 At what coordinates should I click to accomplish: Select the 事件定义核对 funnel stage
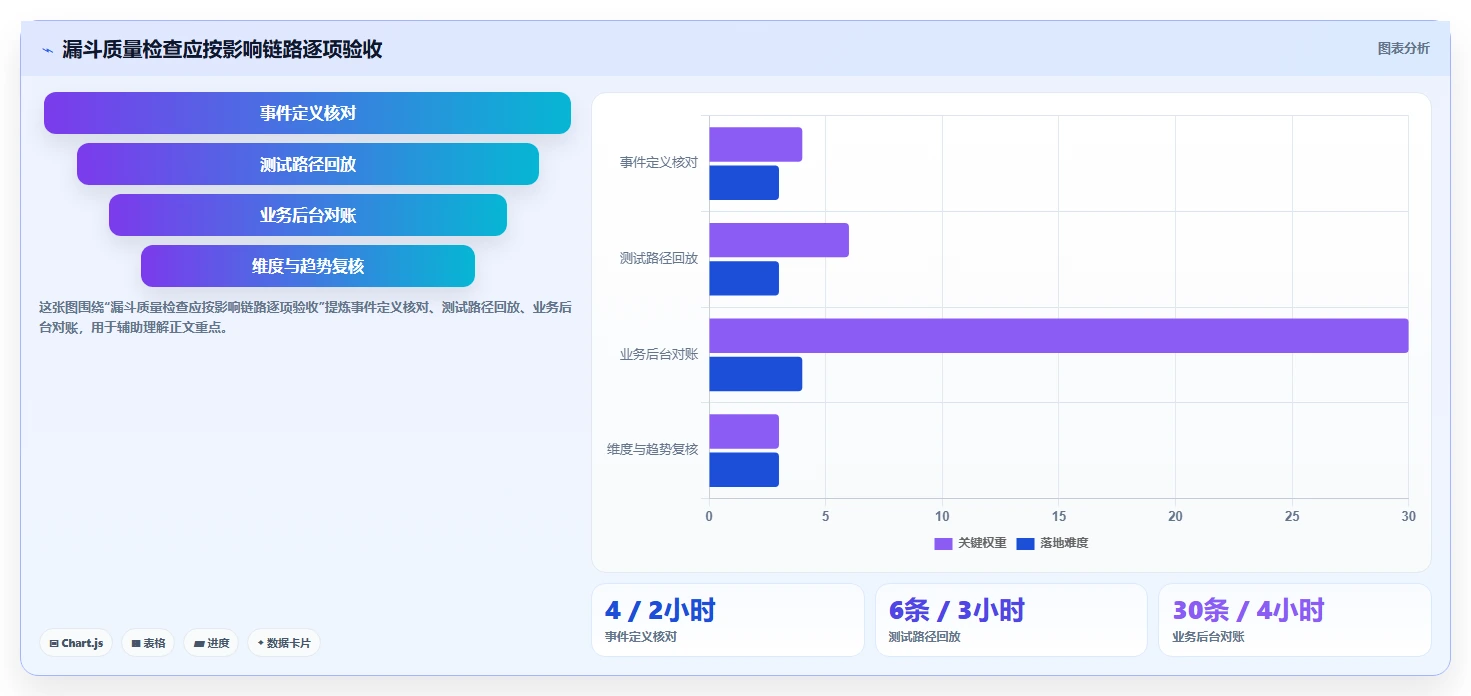pos(307,113)
